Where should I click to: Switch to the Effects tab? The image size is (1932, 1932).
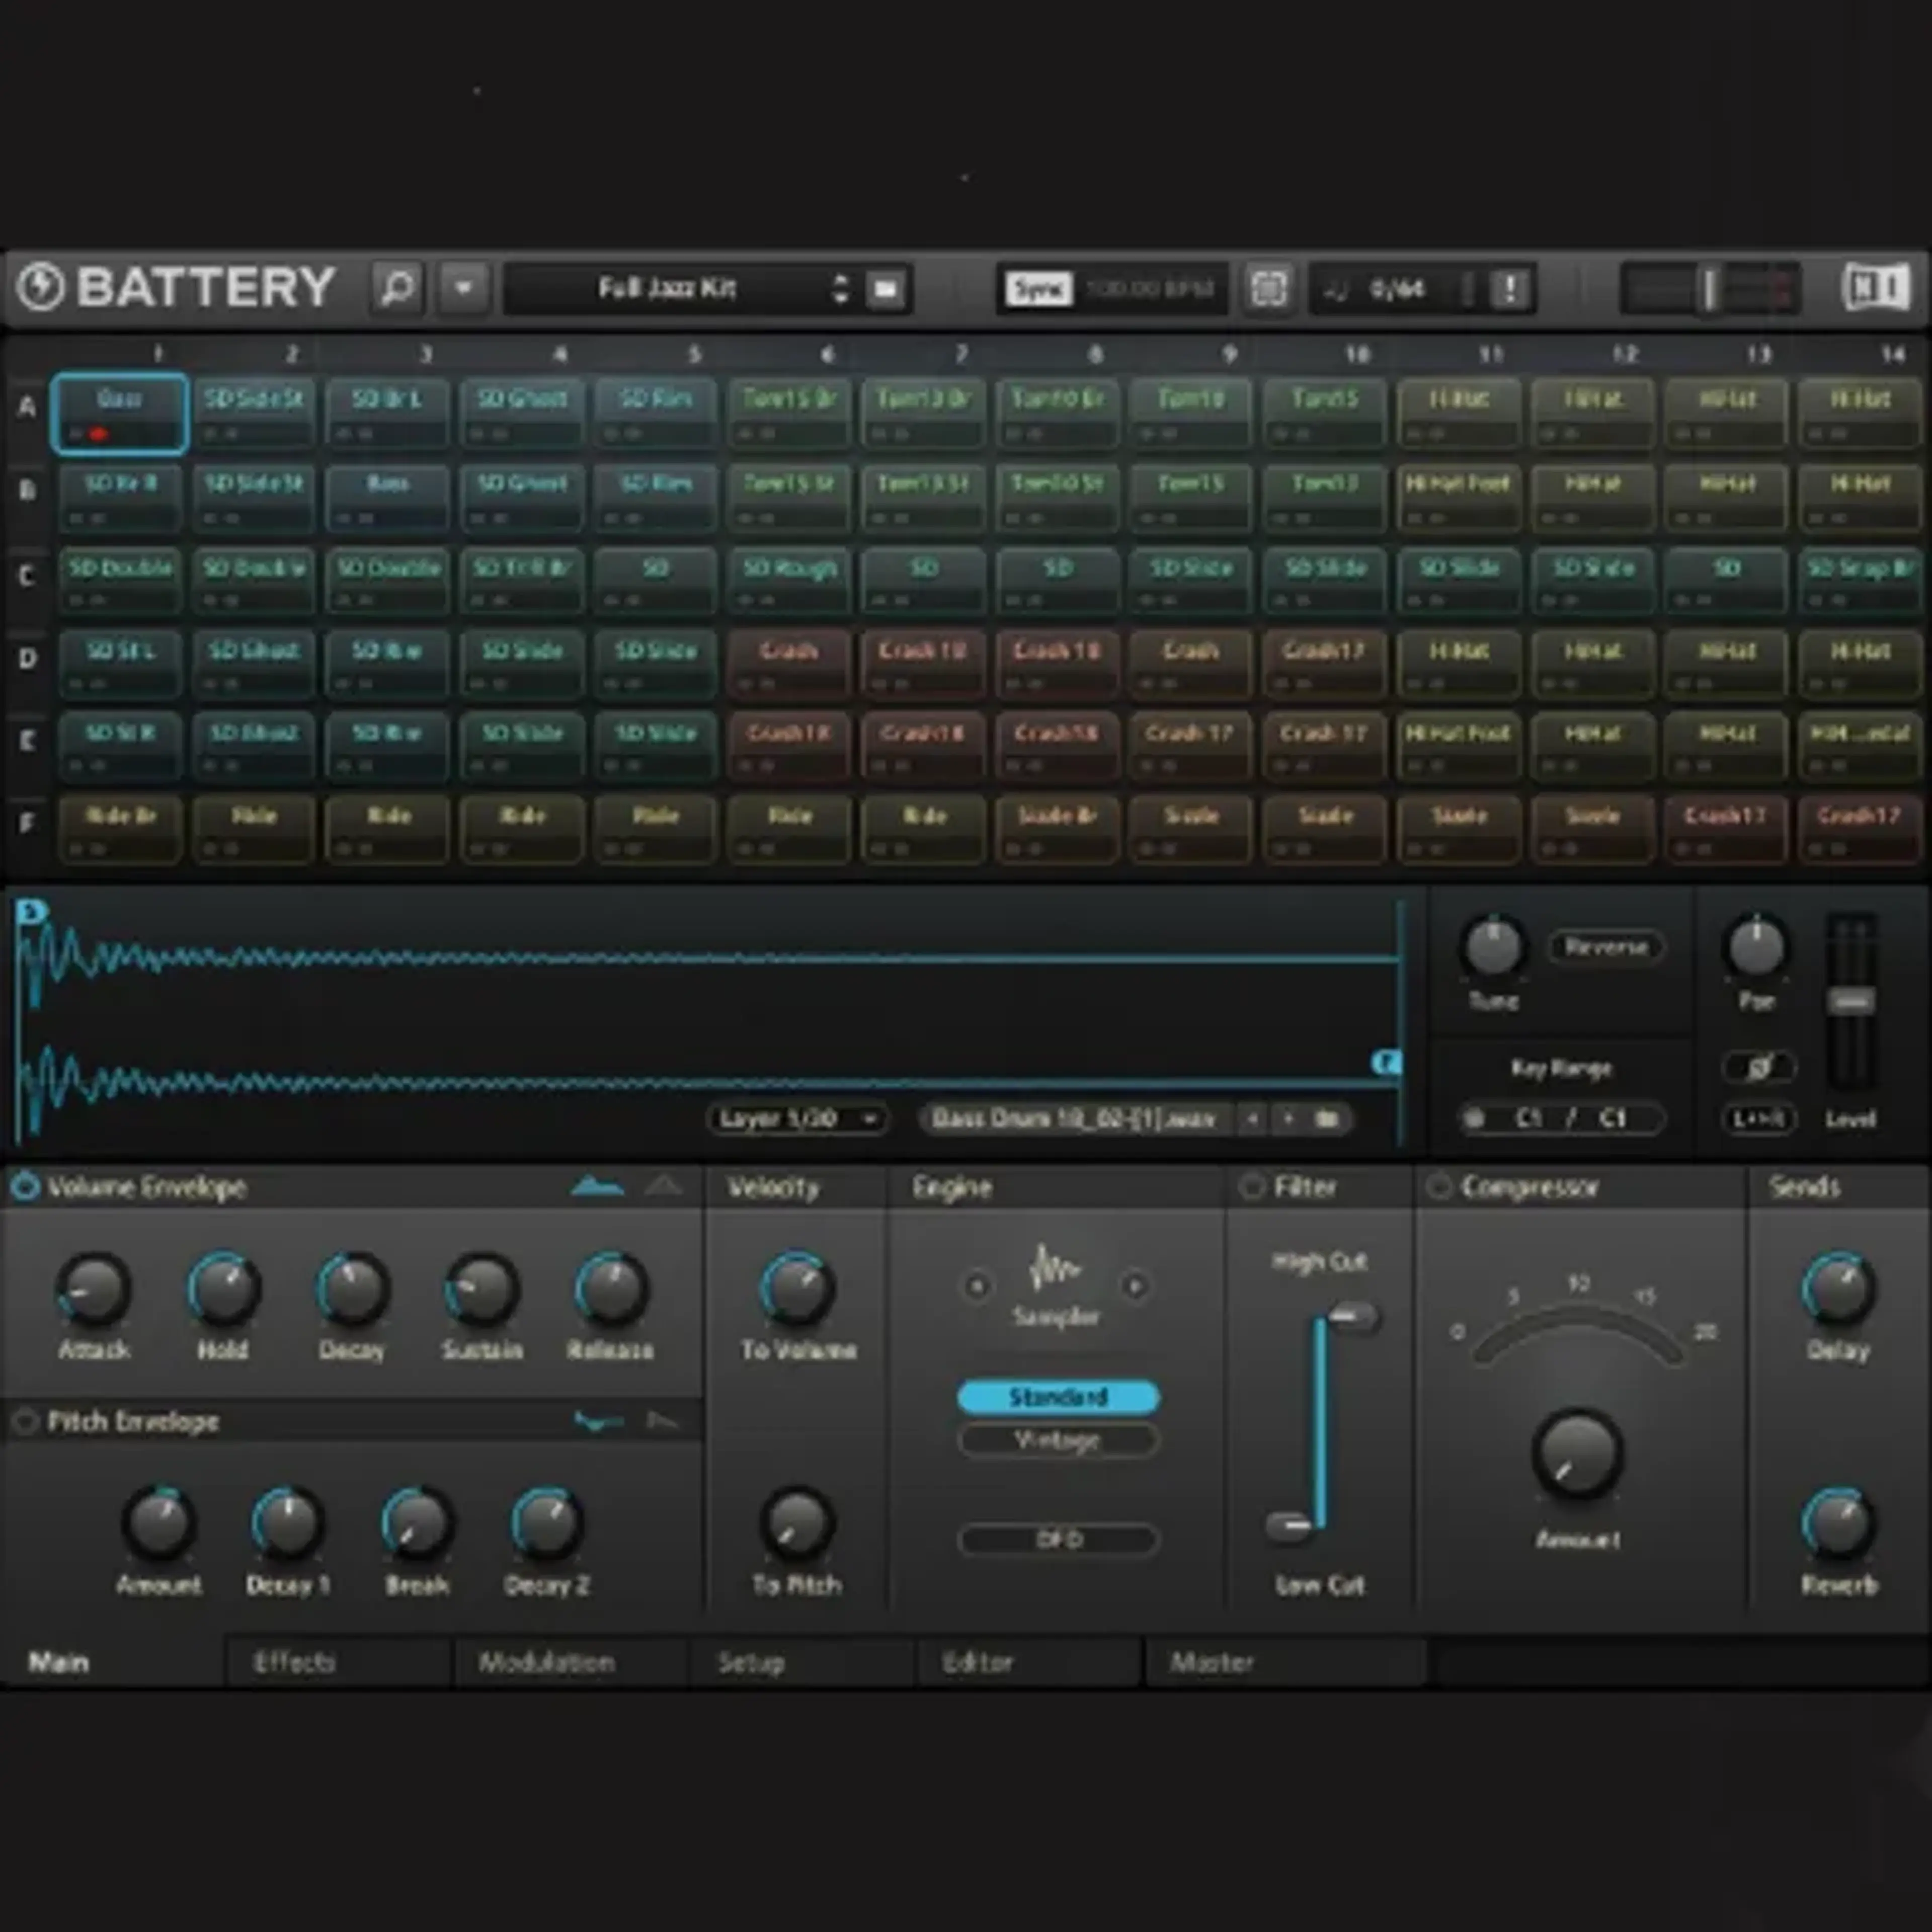tap(339, 1662)
